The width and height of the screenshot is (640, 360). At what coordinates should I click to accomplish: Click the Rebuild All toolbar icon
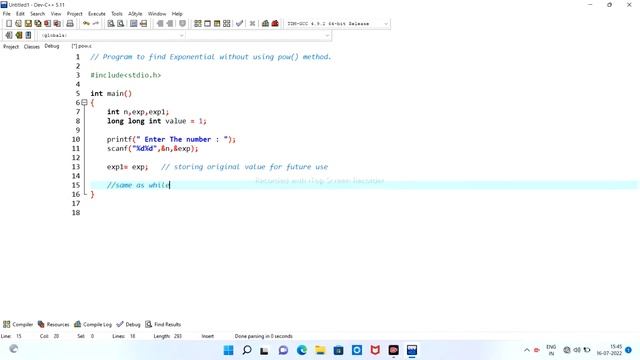tap(227, 24)
